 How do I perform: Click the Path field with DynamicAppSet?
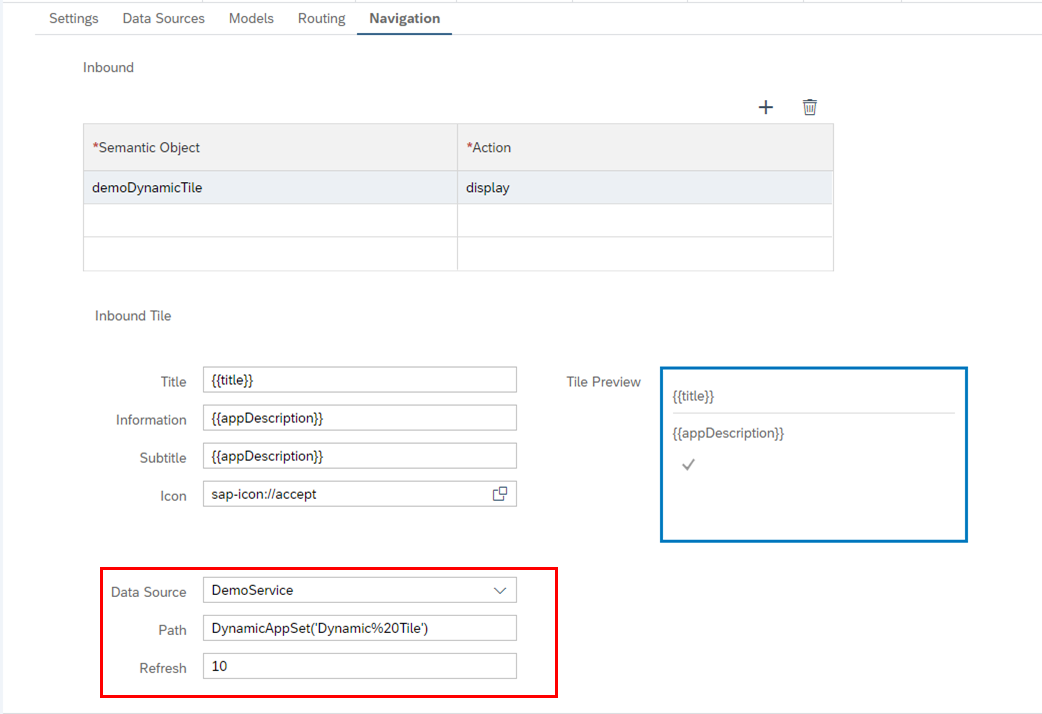pos(360,627)
